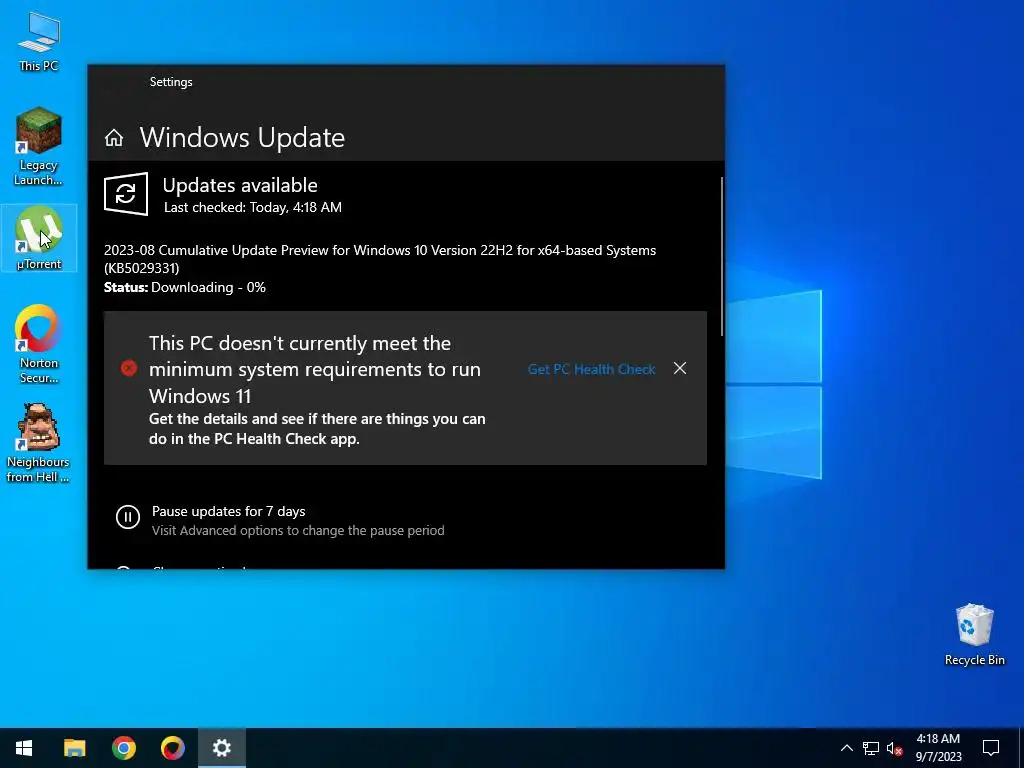Select the Neighbours from Hell shortcut
Viewport: 1024px width, 768px height.
(x=38, y=443)
